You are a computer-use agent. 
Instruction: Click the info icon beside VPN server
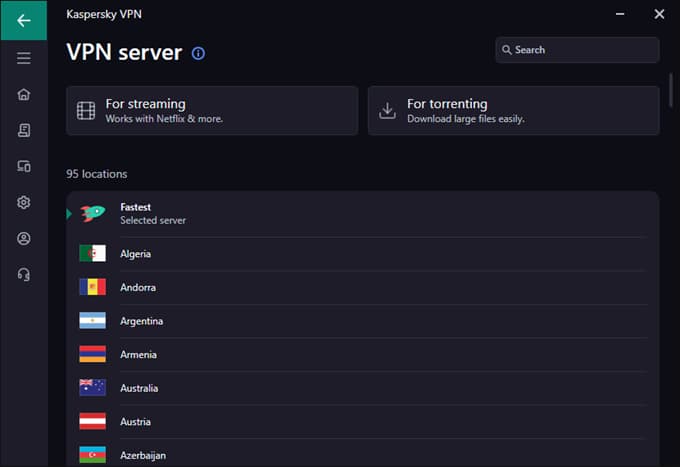tap(198, 53)
